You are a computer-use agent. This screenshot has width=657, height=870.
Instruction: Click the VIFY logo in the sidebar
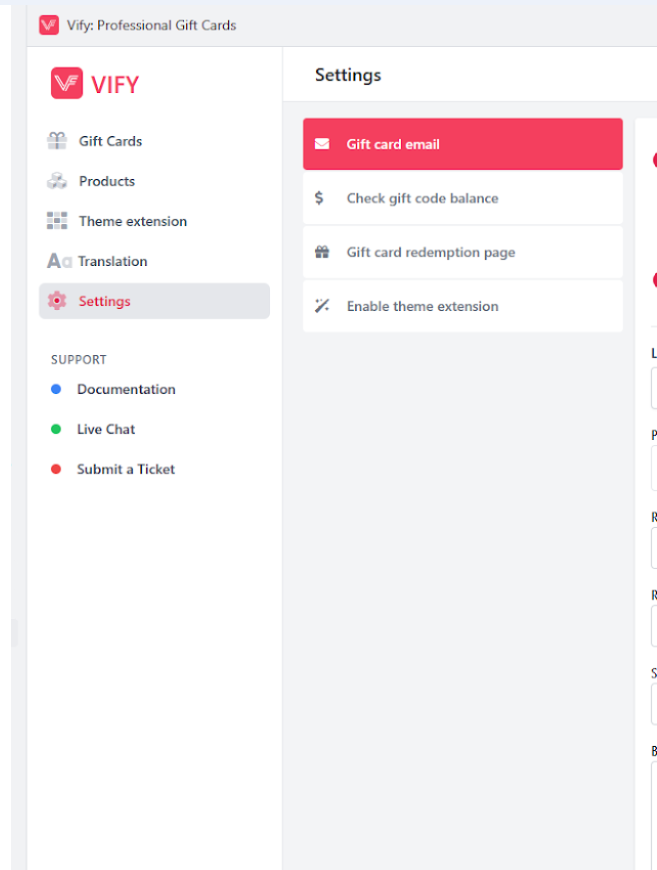coord(95,84)
